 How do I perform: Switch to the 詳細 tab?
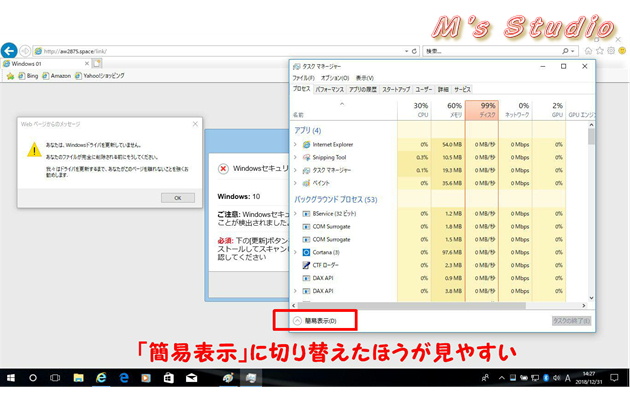[x=443, y=89]
